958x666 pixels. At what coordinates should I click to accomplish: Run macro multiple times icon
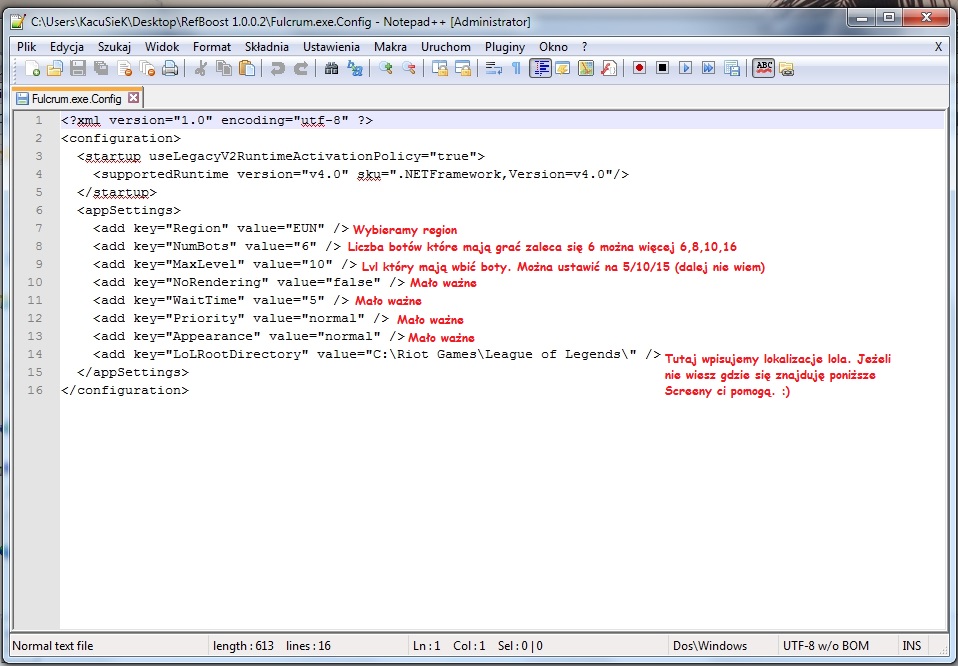708,68
